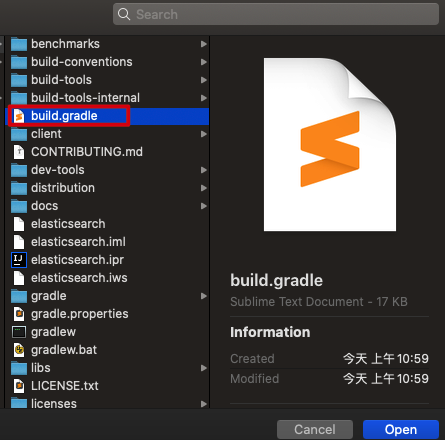This screenshot has height=440, width=445.
Task: Click the LICENSE.txt file icon
Action: click(x=19, y=386)
